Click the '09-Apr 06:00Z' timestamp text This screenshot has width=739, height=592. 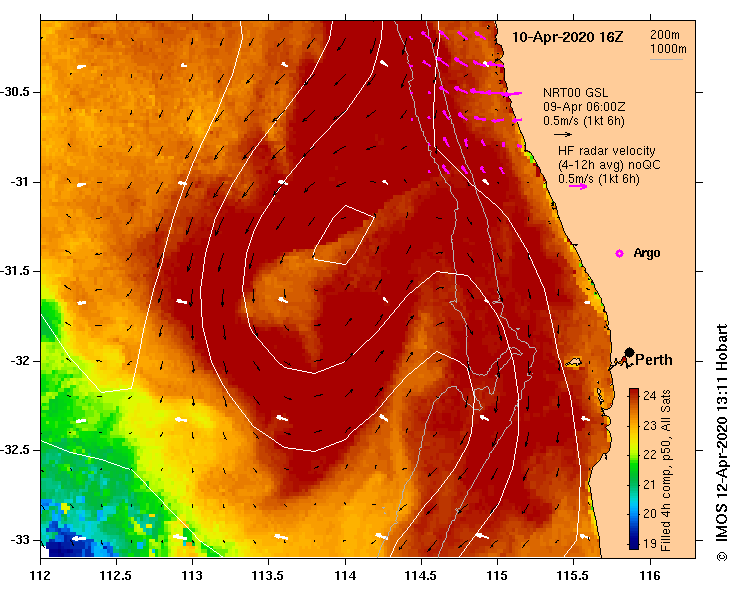point(584,107)
